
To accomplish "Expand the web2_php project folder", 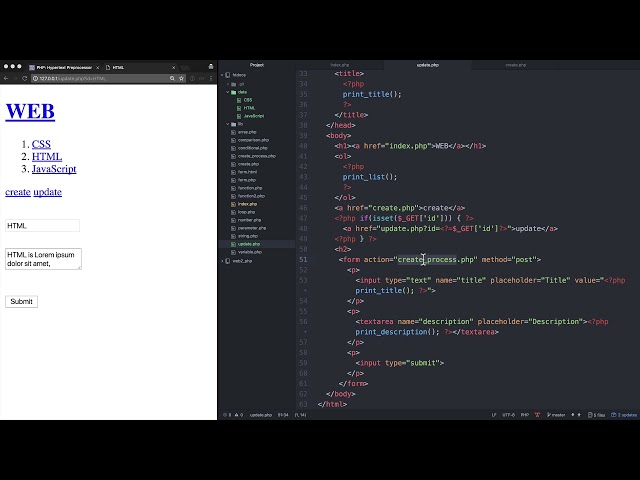I will [x=223, y=261].
